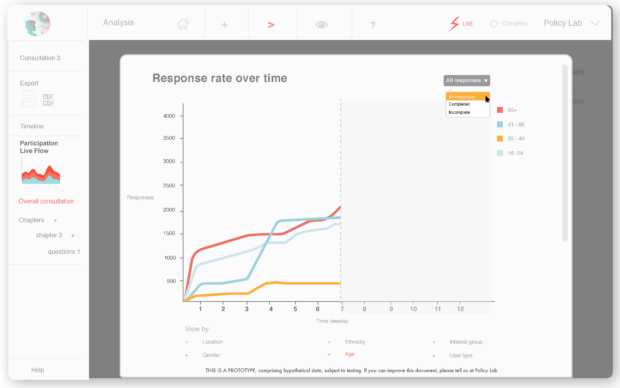Export as PDF link
Screen dimensions: 620x388
tap(48, 96)
